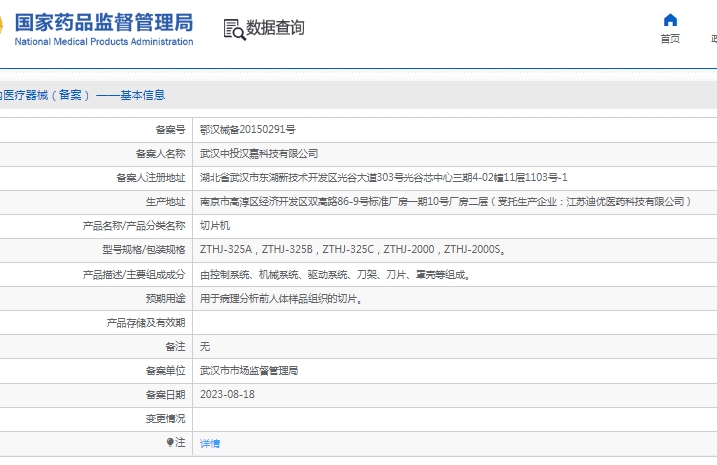Click the 备案人名称 label
This screenshot has width=717, height=465.
[x=161, y=154]
